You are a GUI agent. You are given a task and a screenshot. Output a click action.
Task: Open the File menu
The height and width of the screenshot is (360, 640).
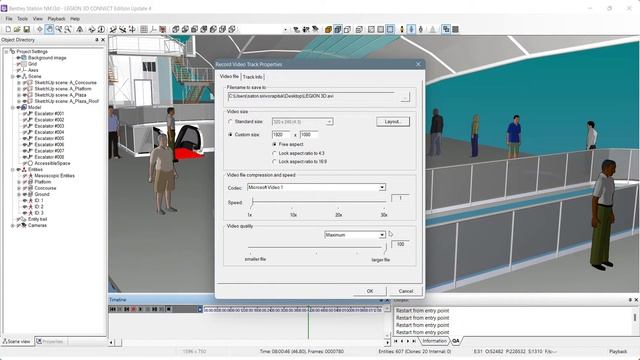tap(9, 19)
